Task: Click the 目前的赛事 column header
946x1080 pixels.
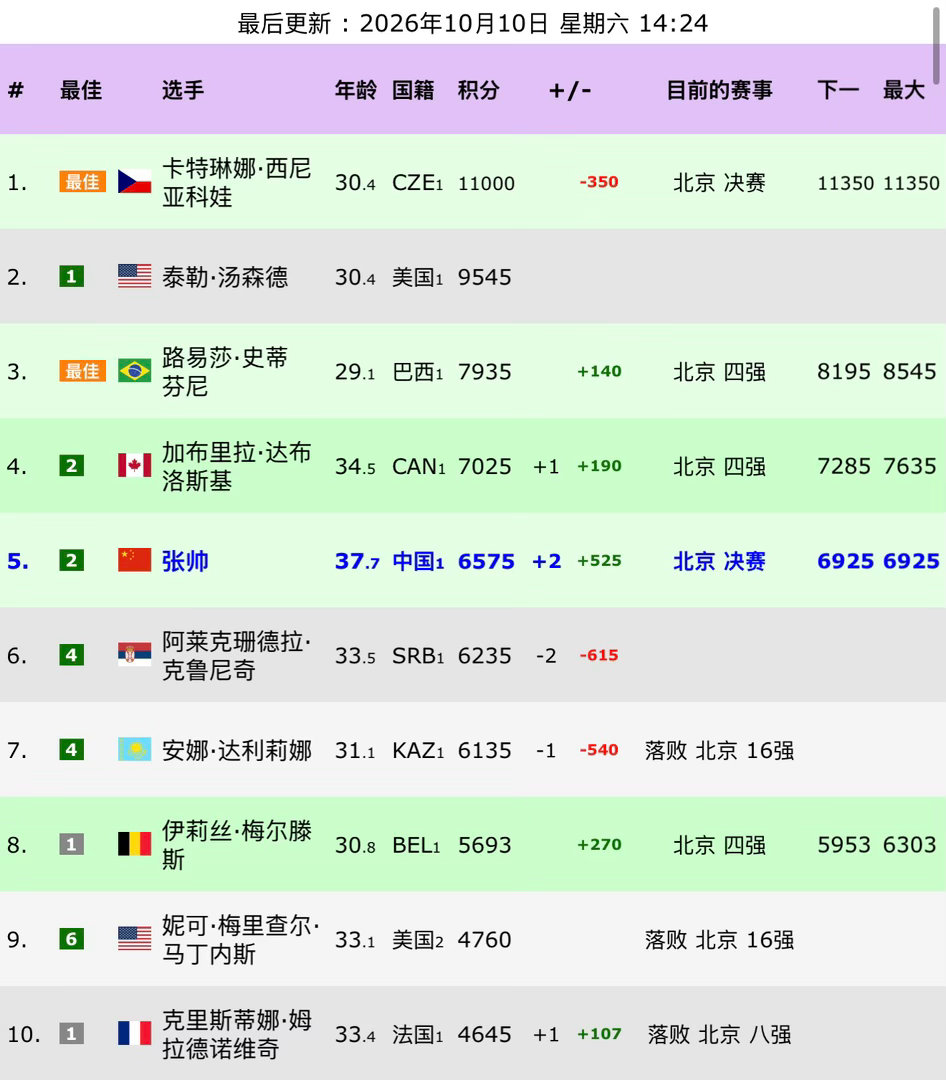Action: tap(719, 90)
